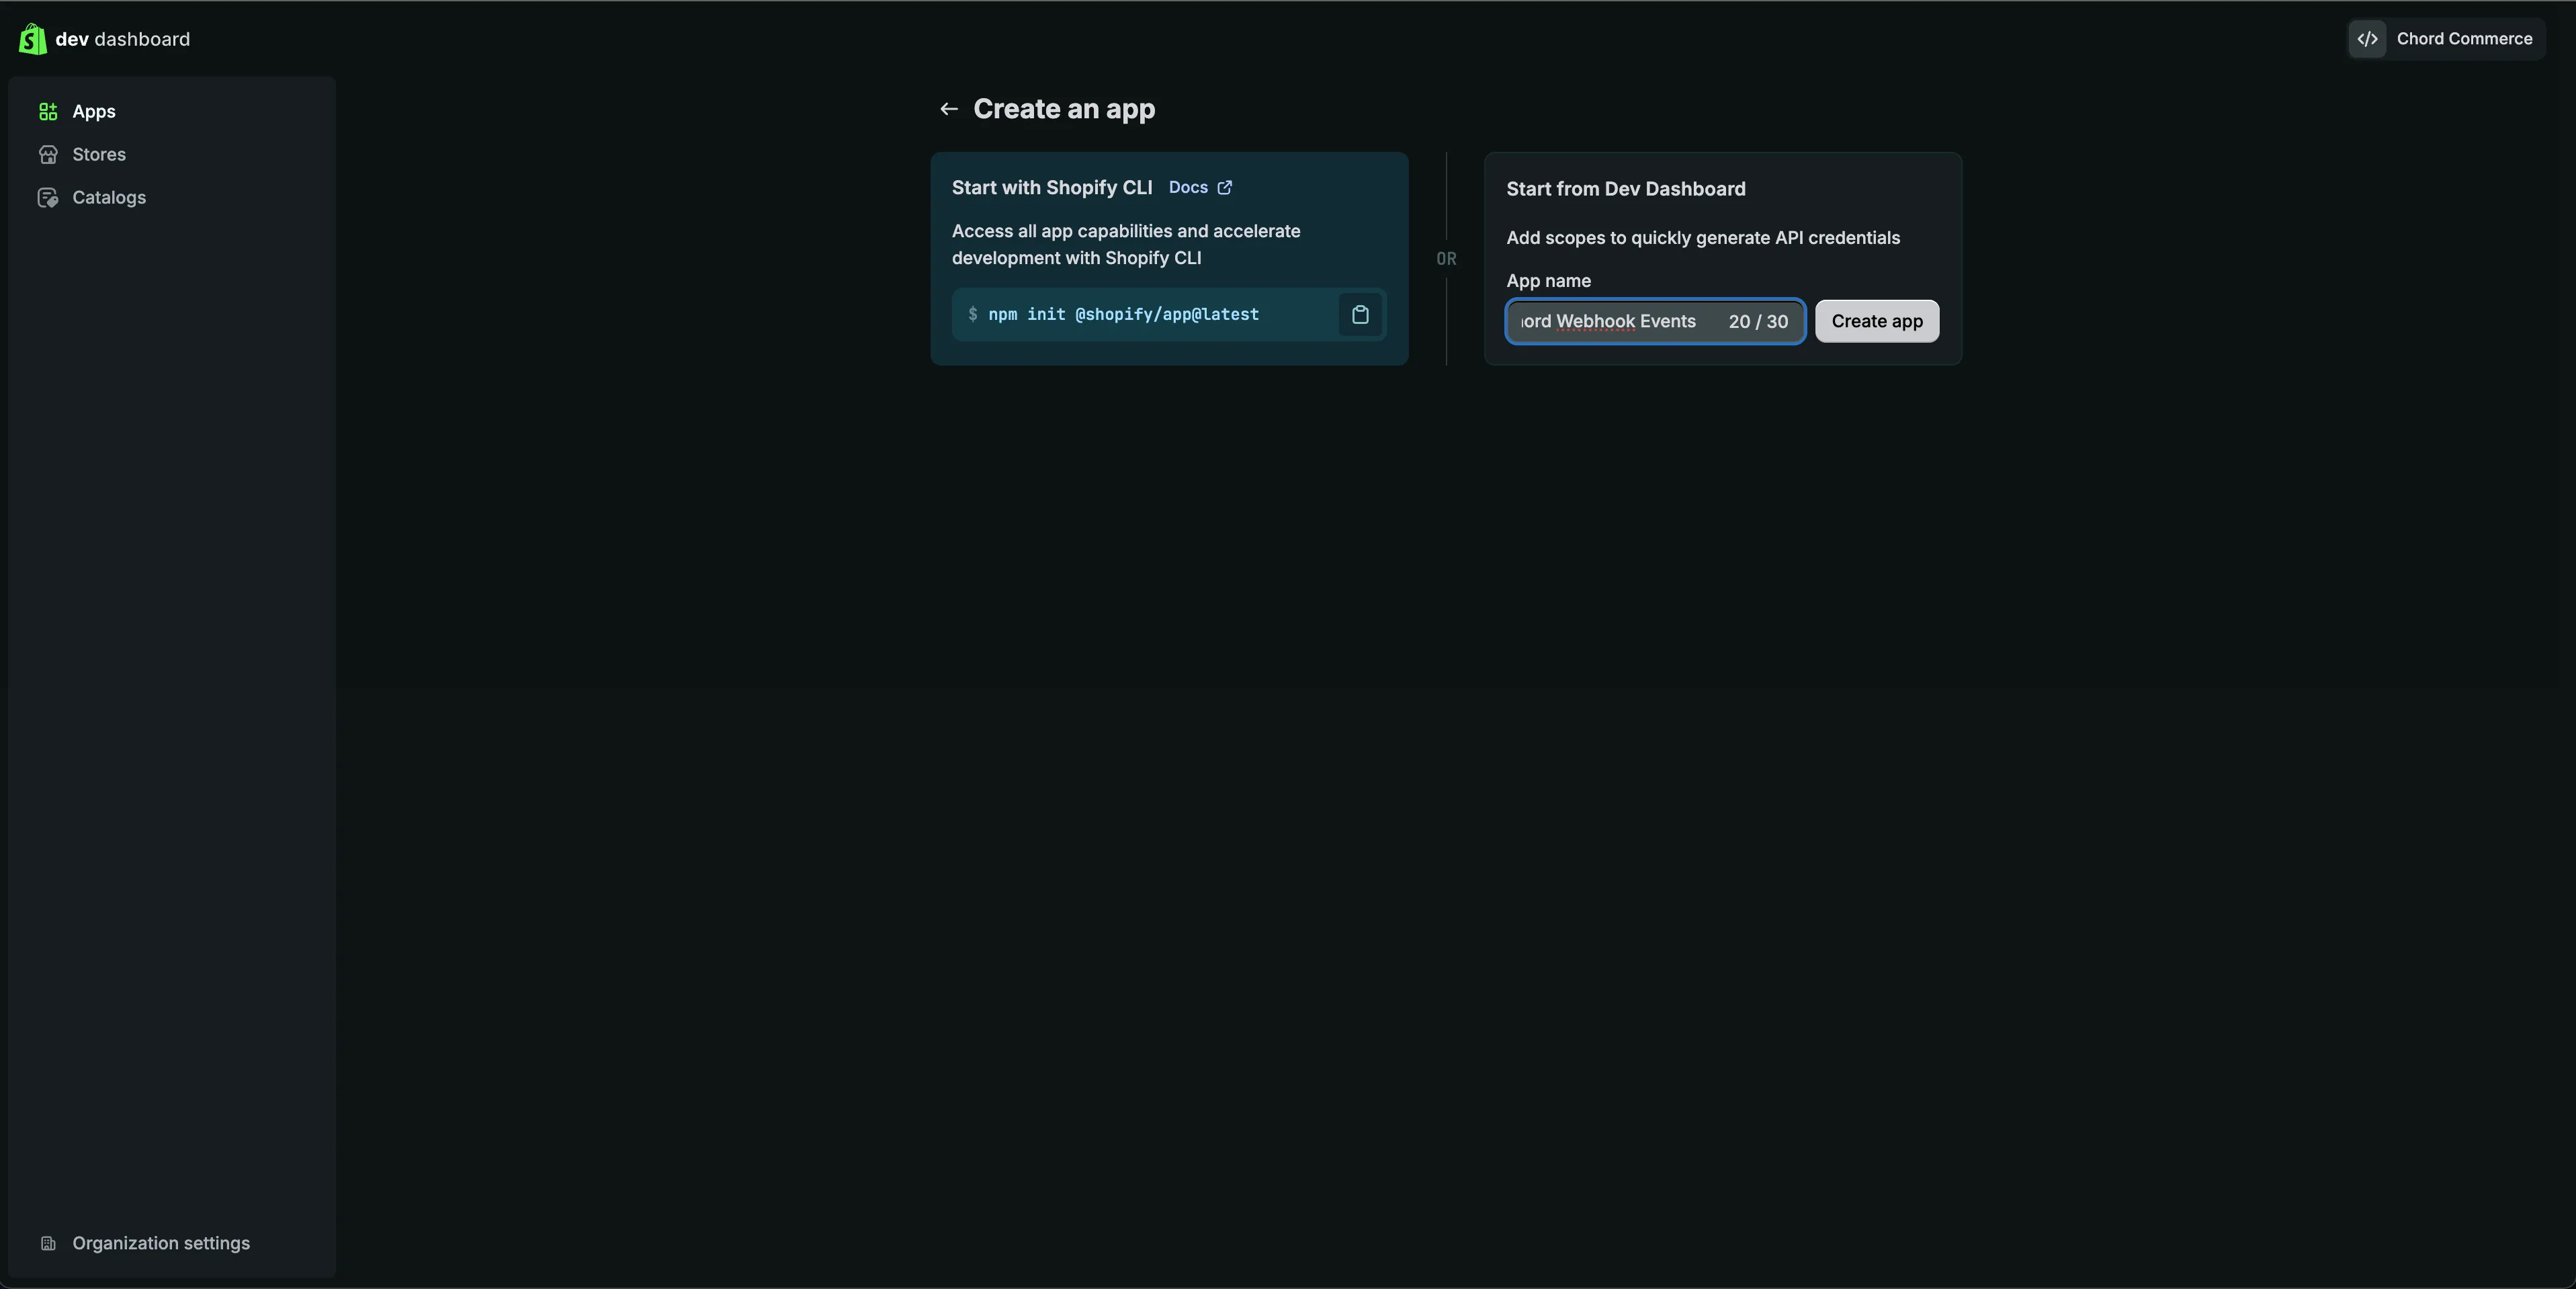Copy the npm init command
The height and width of the screenshot is (1289, 2576).
pos(1360,315)
